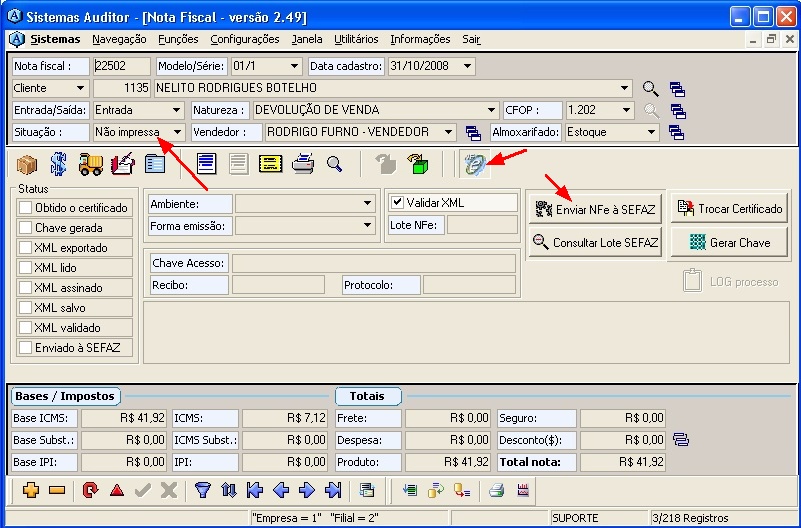
Task: Click the yellow ticket note icon
Action: [271, 164]
